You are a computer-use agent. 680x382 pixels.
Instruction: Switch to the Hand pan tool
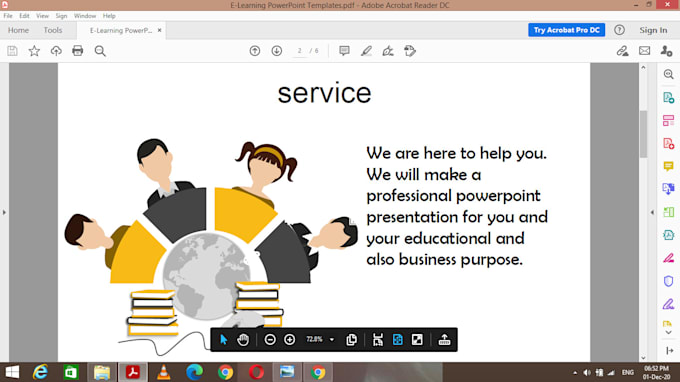point(243,340)
